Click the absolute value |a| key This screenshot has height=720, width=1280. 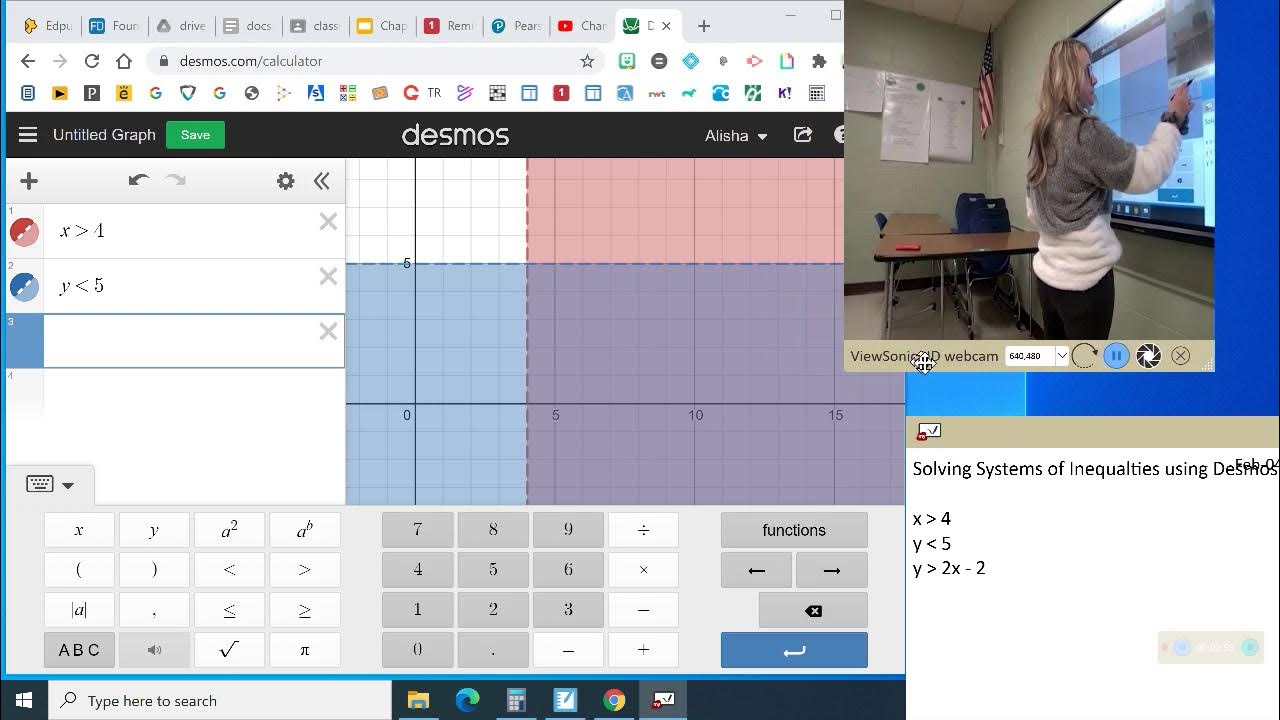pos(79,610)
